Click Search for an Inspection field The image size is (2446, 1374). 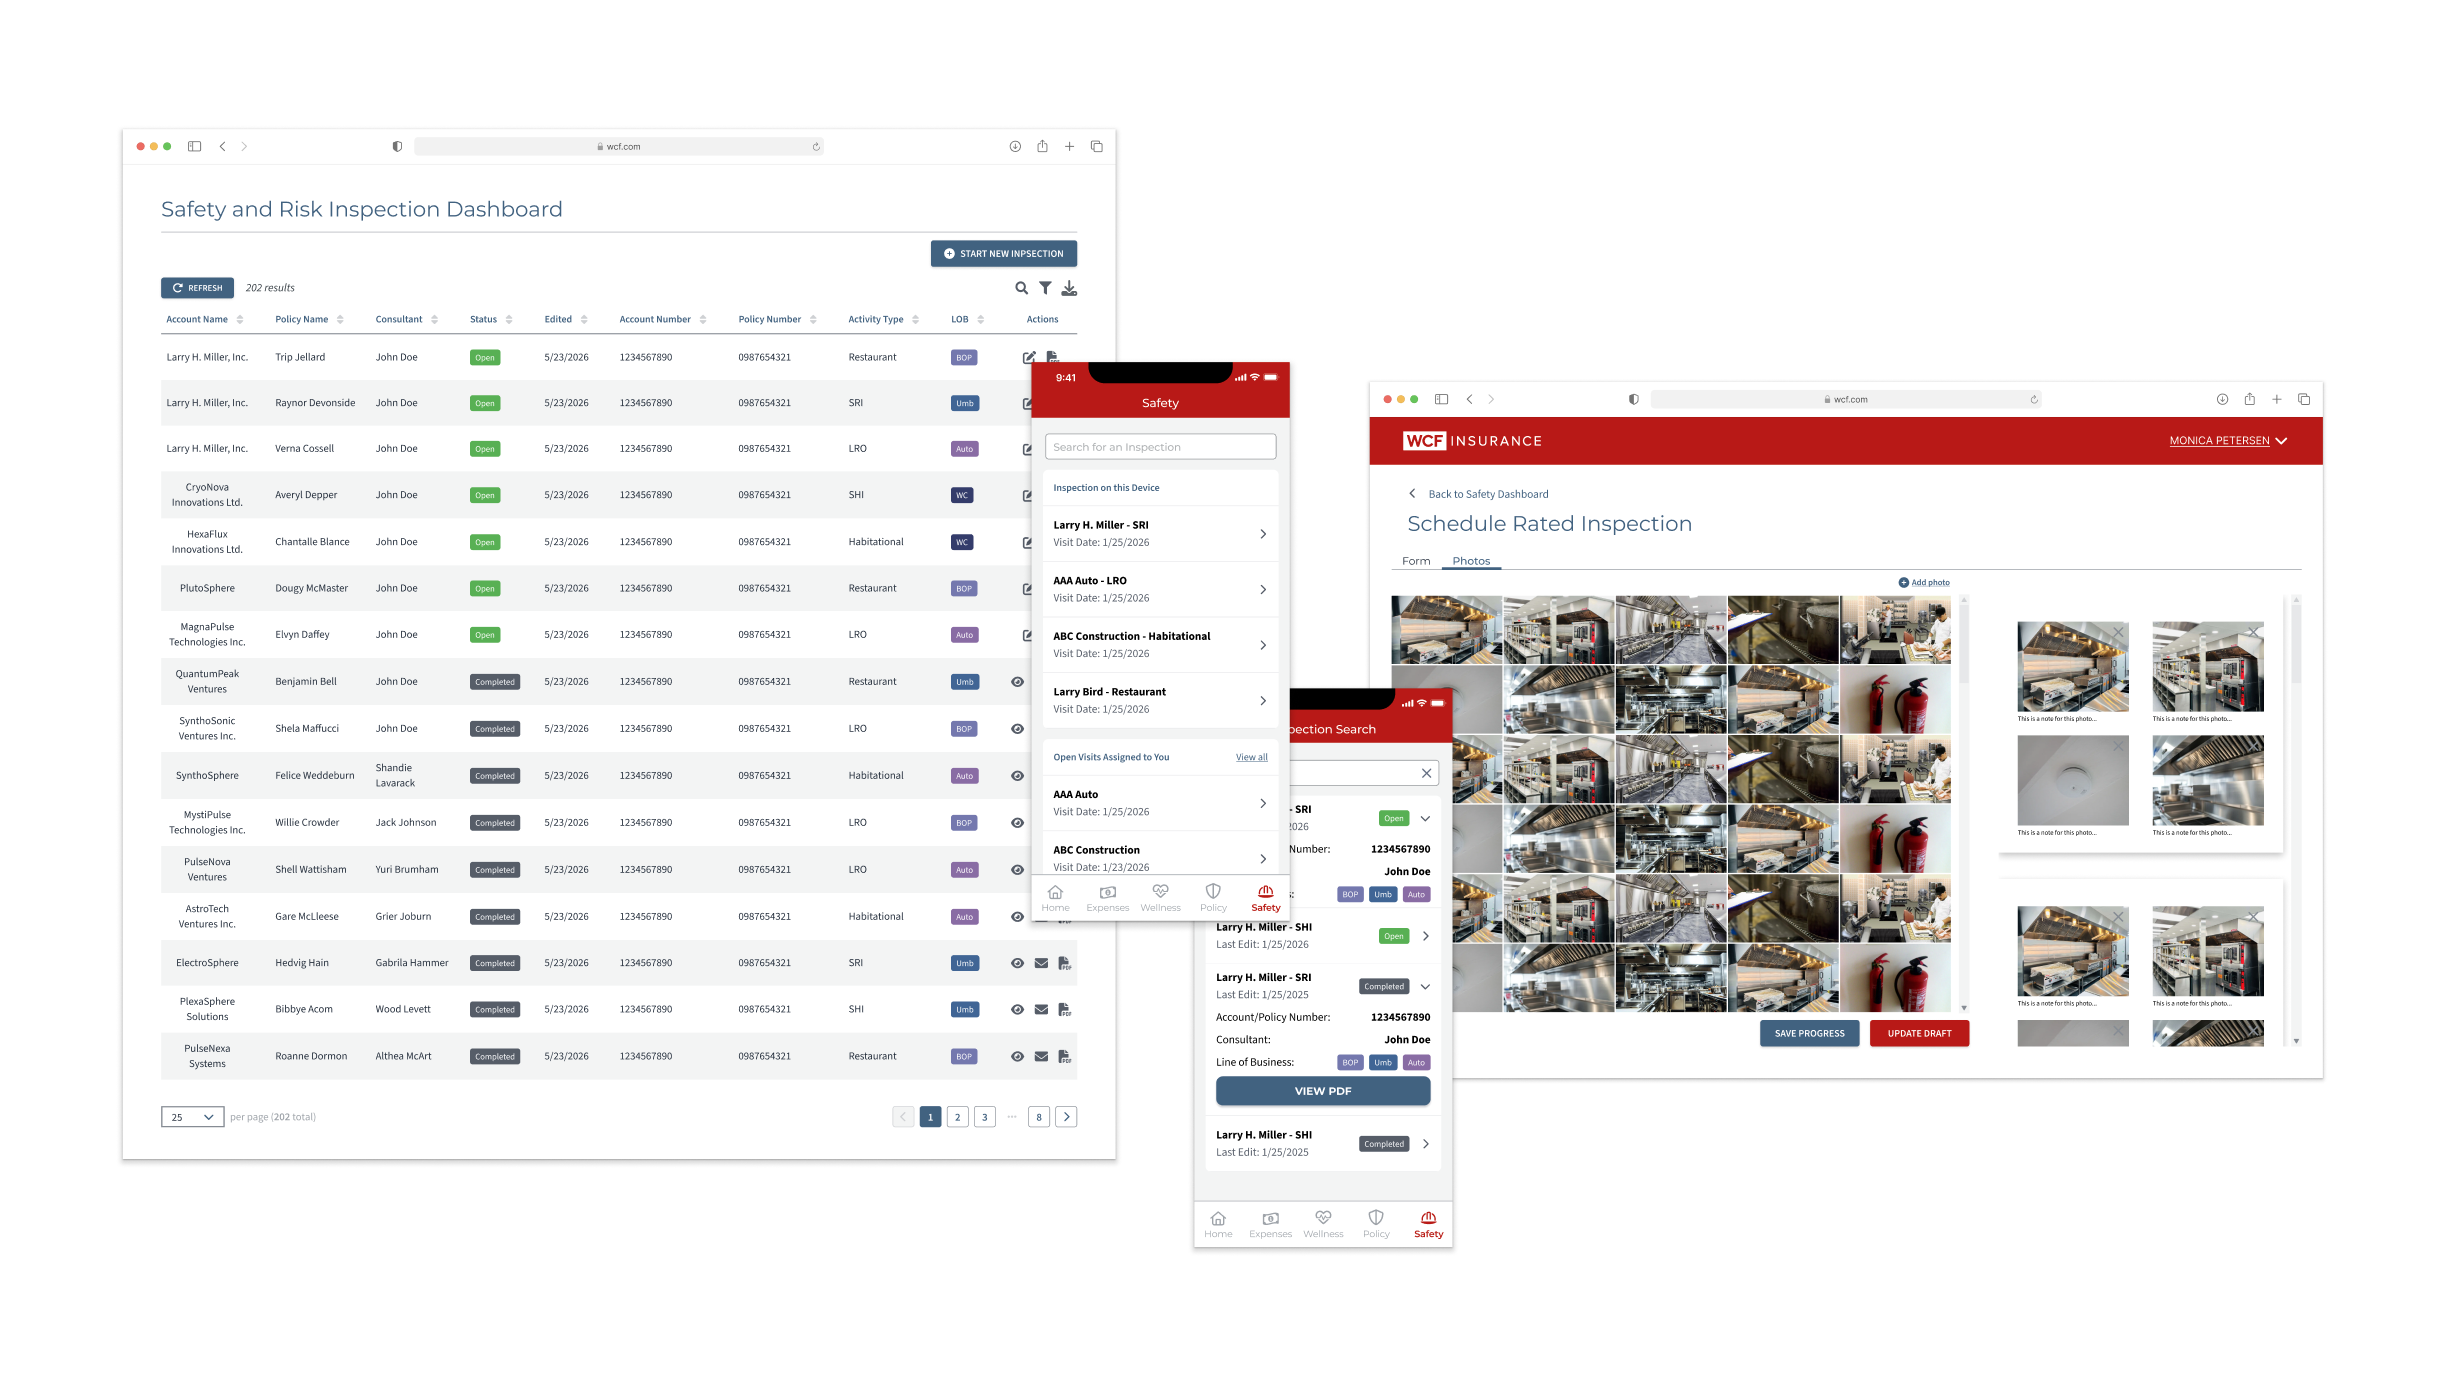click(1160, 447)
